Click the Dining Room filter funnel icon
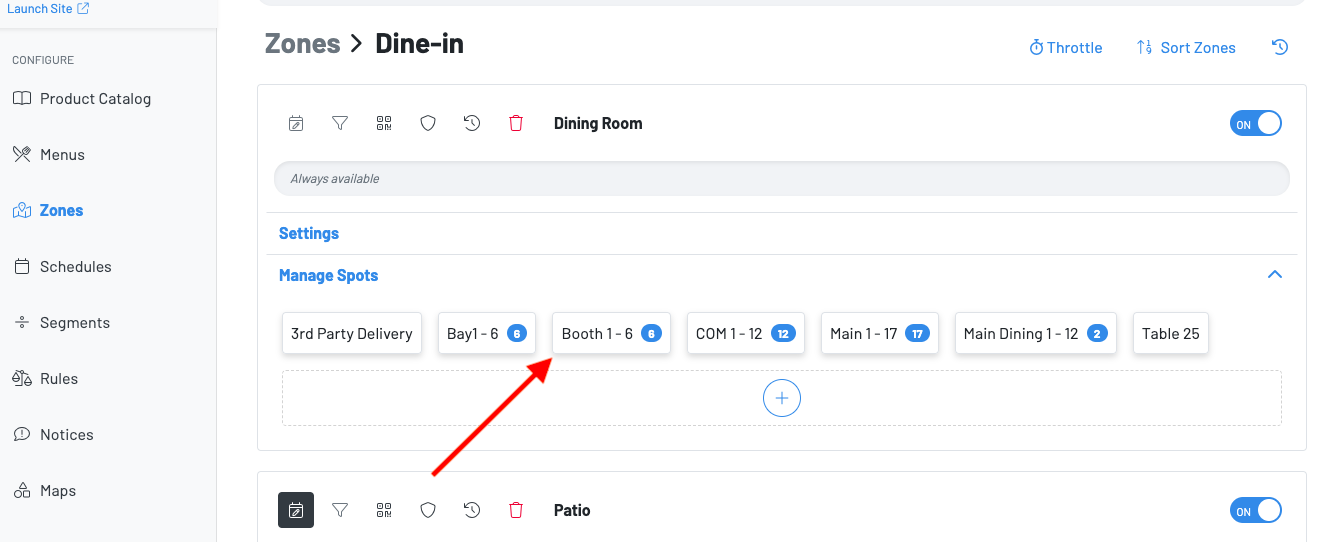The image size is (1339, 542). click(x=340, y=124)
